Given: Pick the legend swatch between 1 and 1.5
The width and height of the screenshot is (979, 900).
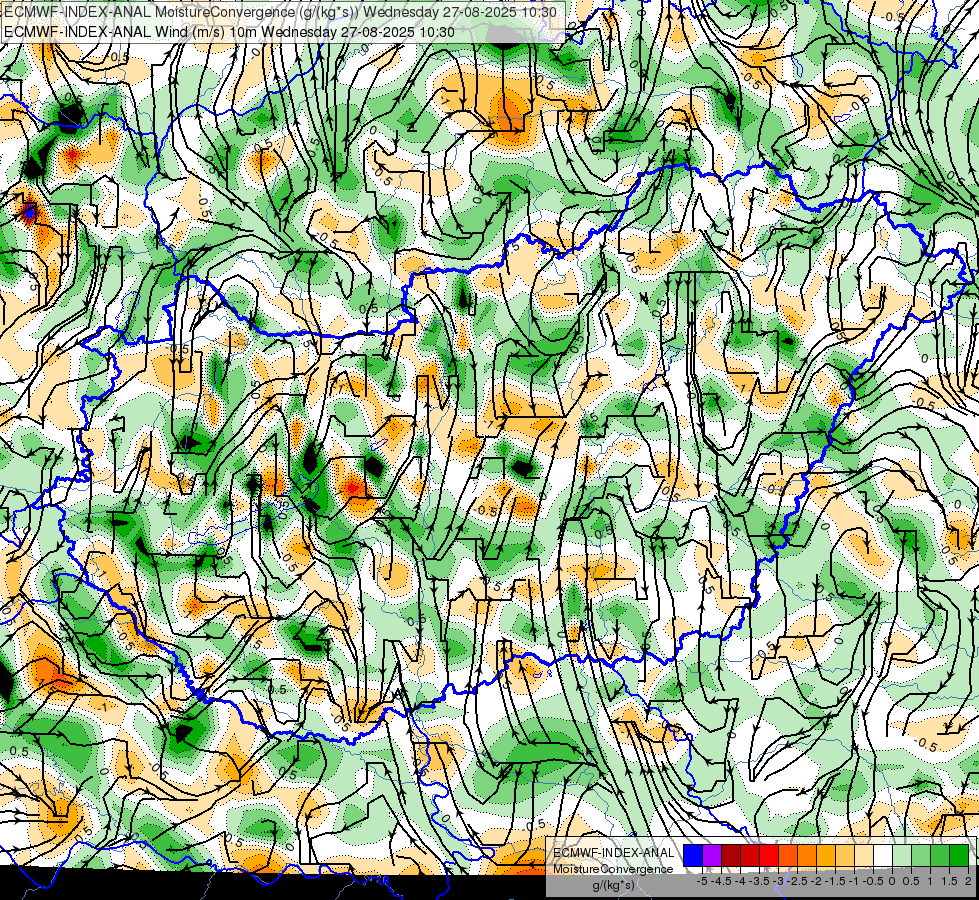Looking at the screenshot, I should click(x=940, y=855).
